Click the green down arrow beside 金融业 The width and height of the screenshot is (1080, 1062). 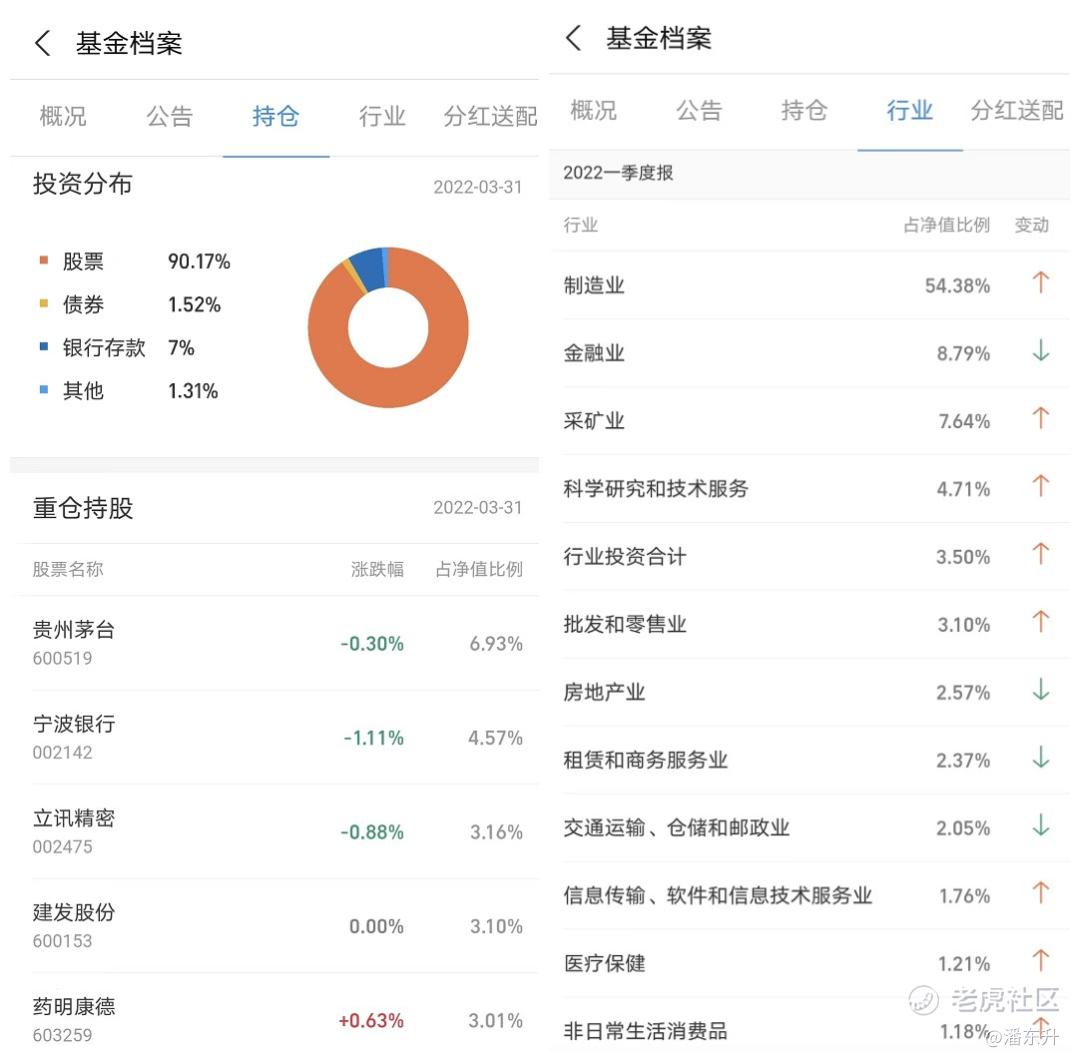click(1041, 350)
